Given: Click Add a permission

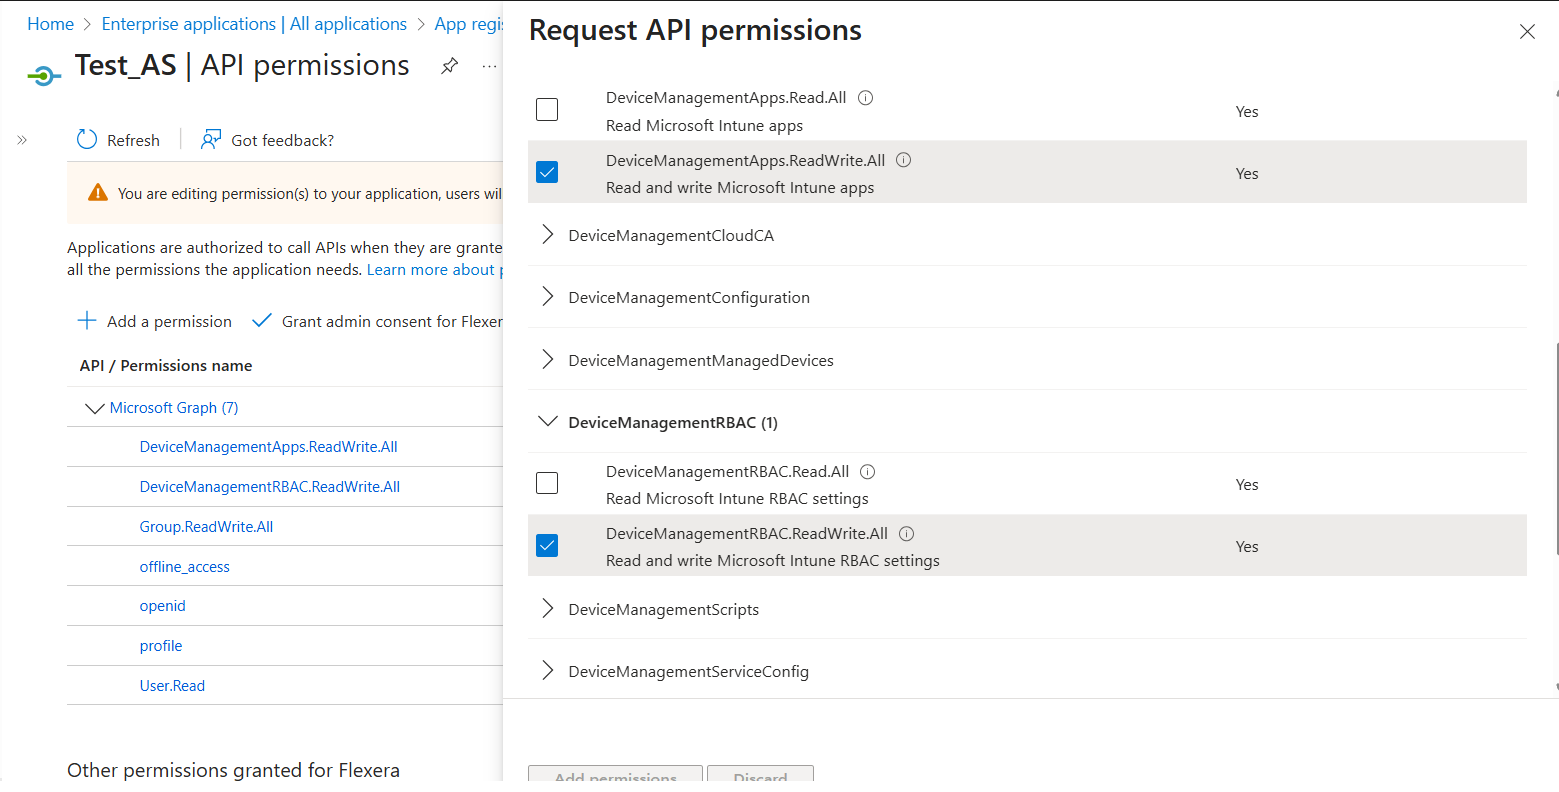Looking at the screenshot, I should (x=155, y=321).
